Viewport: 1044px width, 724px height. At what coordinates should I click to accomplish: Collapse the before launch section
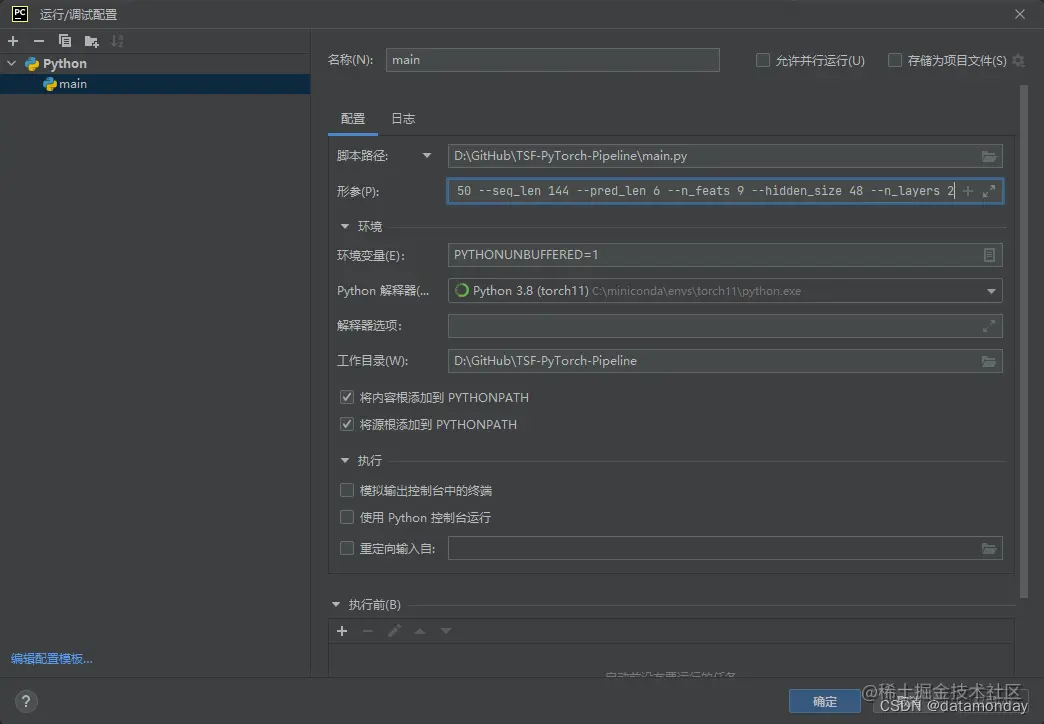(336, 605)
